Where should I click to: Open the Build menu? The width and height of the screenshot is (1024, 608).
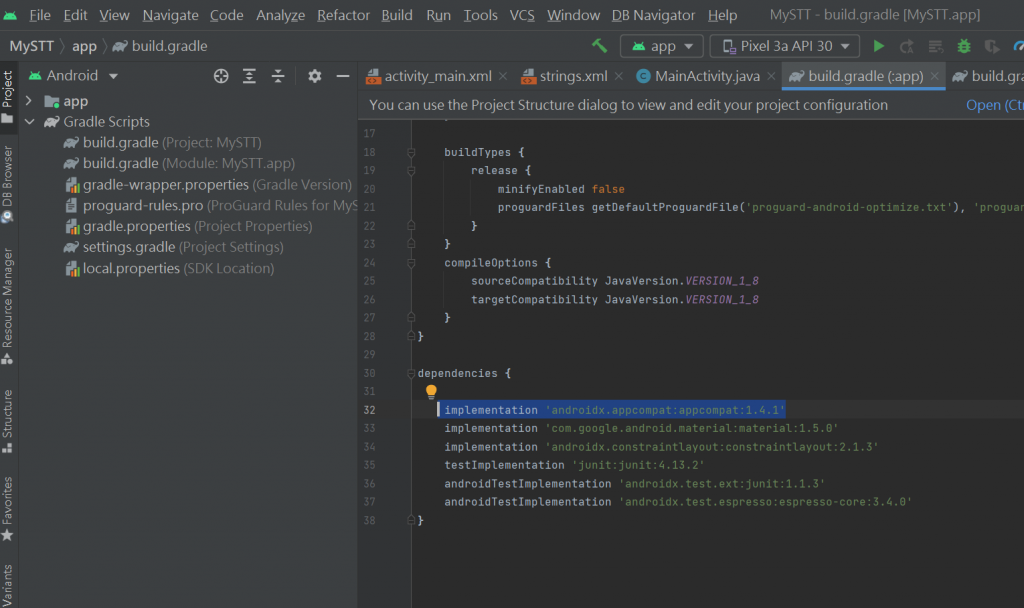coord(397,15)
